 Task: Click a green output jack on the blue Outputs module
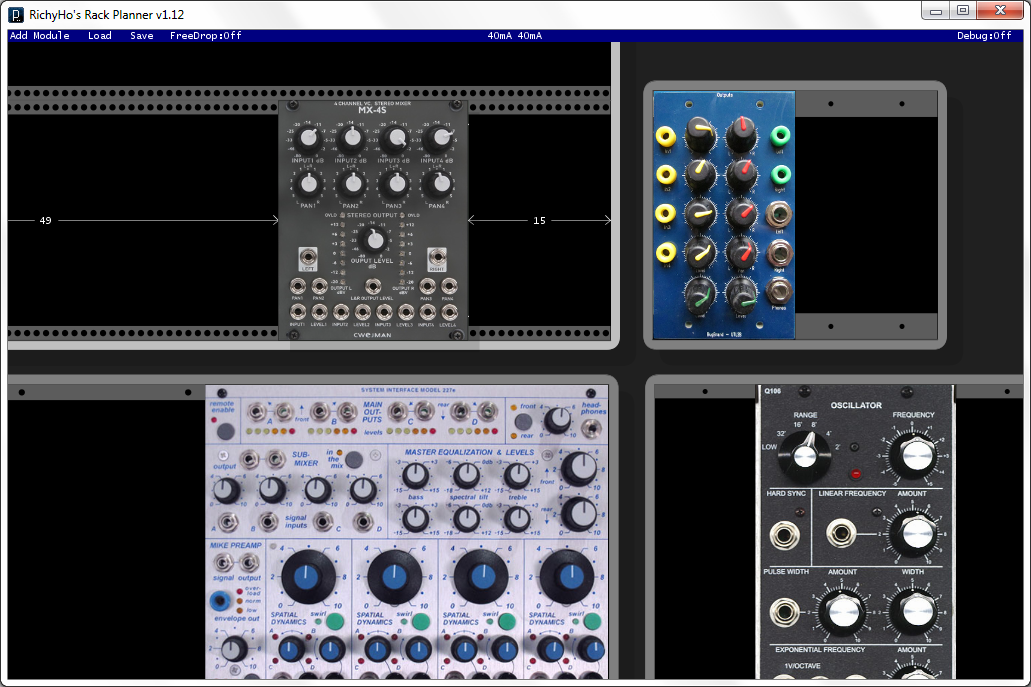pos(781,136)
